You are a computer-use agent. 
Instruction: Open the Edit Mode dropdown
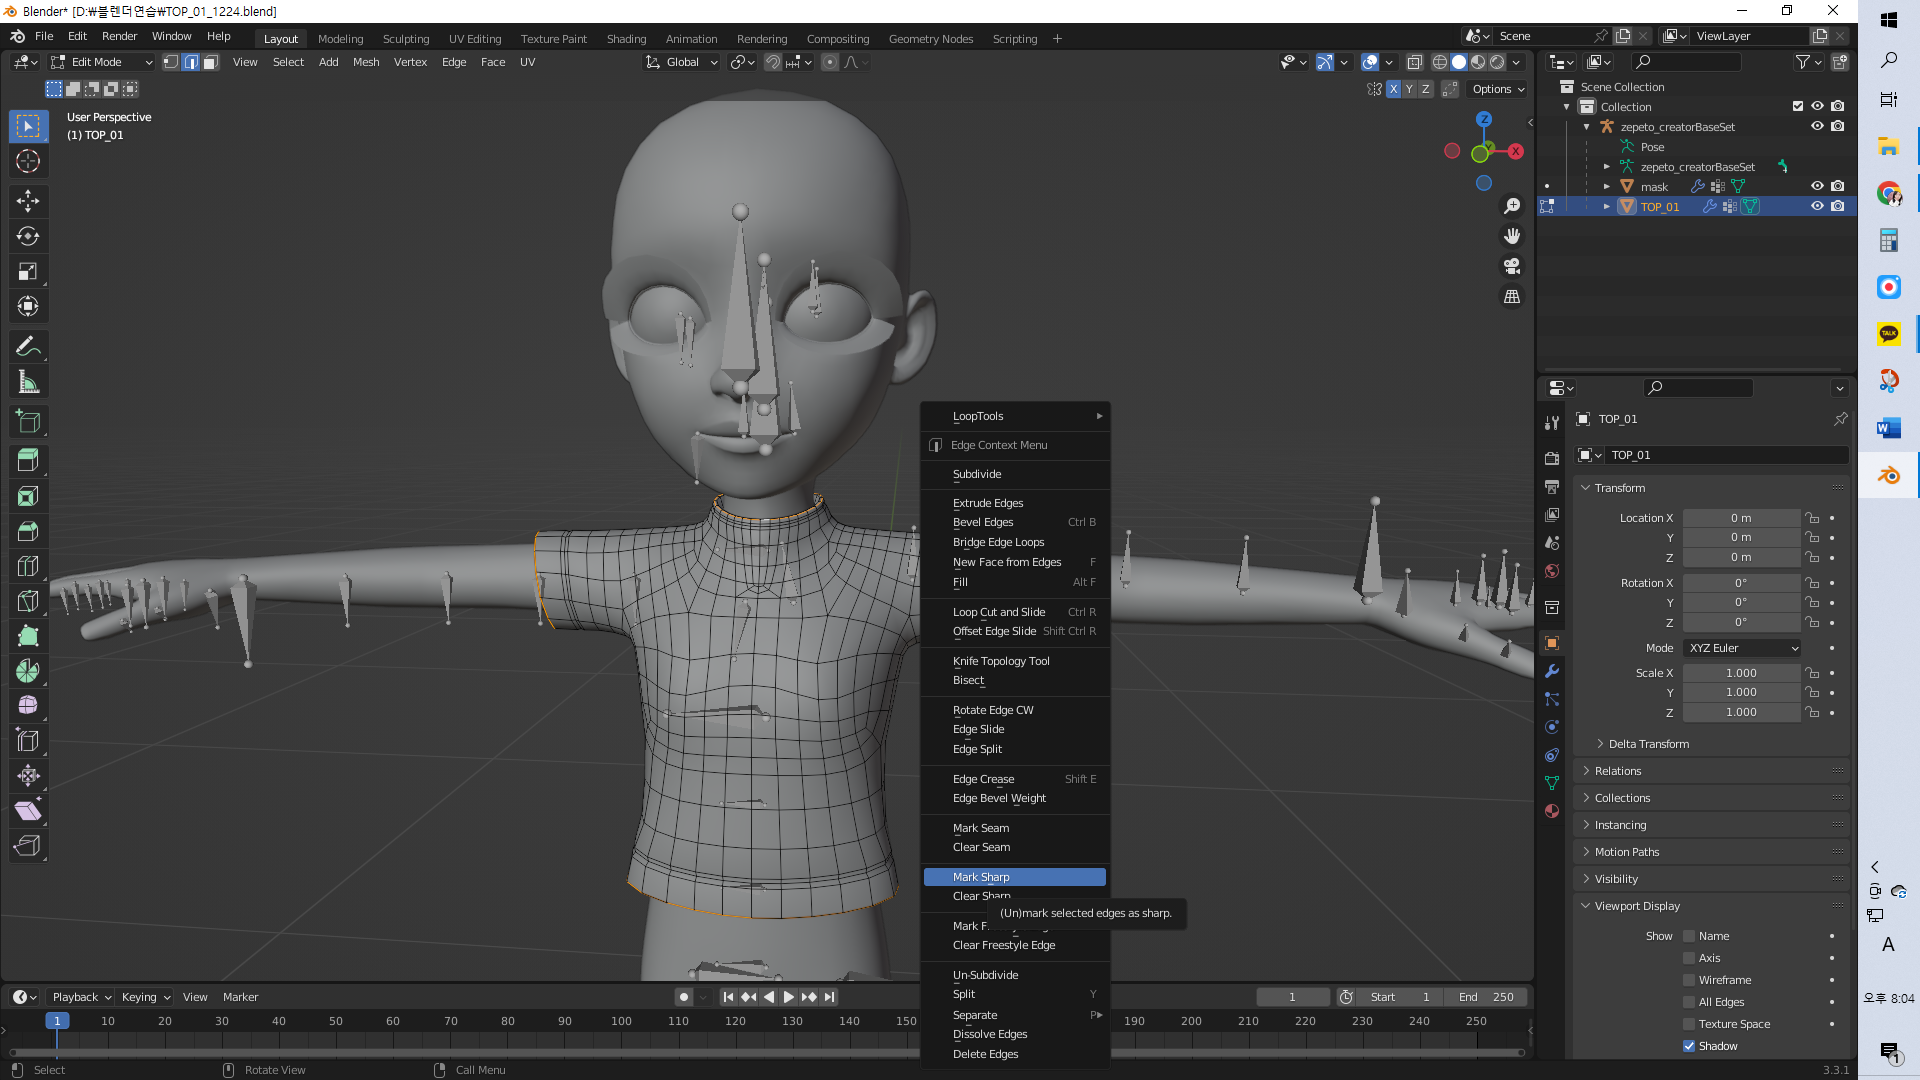(x=102, y=62)
